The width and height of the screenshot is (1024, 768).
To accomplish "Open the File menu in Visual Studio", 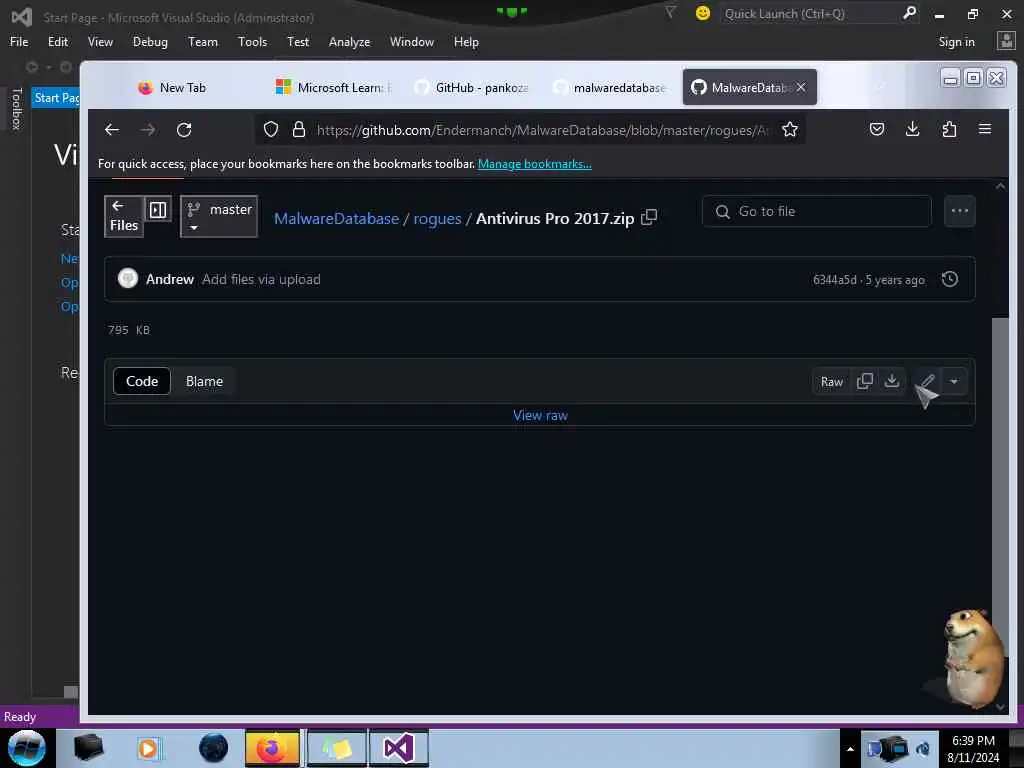I will point(19,42).
